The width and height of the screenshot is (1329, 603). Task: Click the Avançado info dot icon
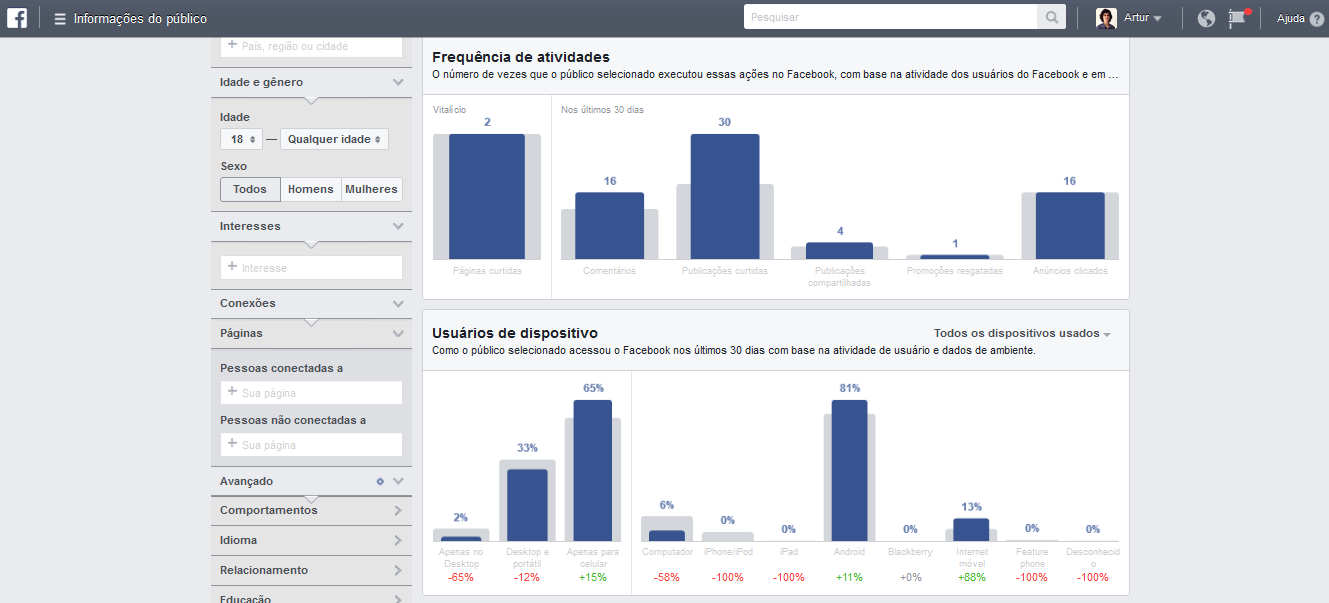(380, 481)
